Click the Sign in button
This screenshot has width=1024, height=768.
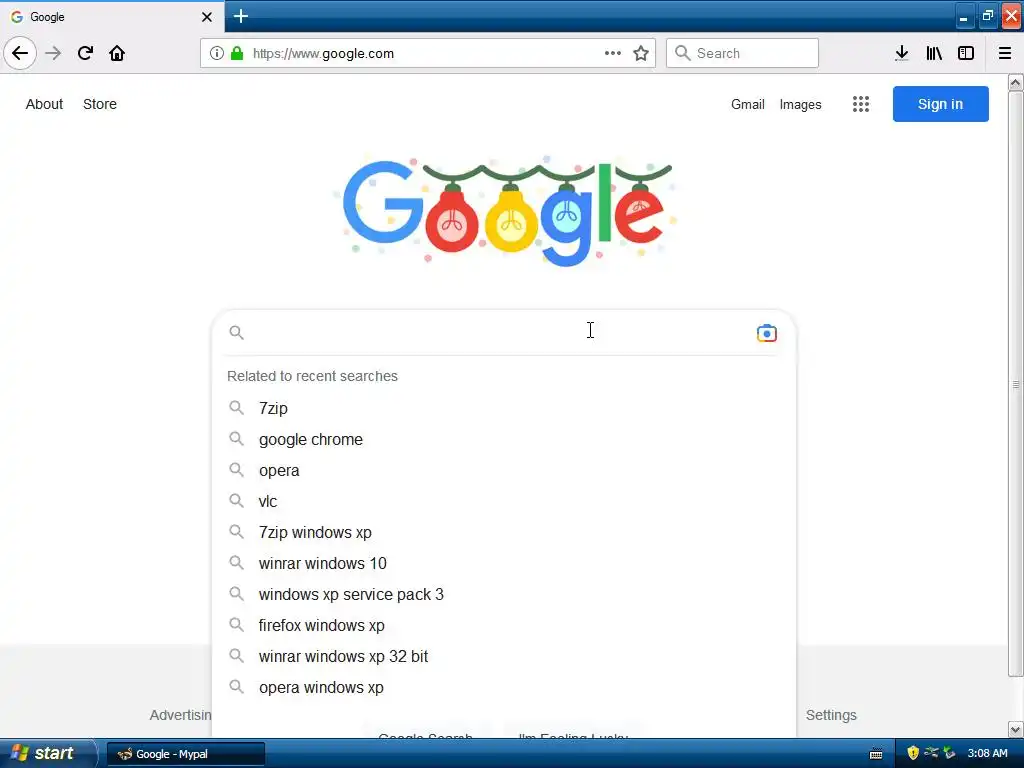940,104
